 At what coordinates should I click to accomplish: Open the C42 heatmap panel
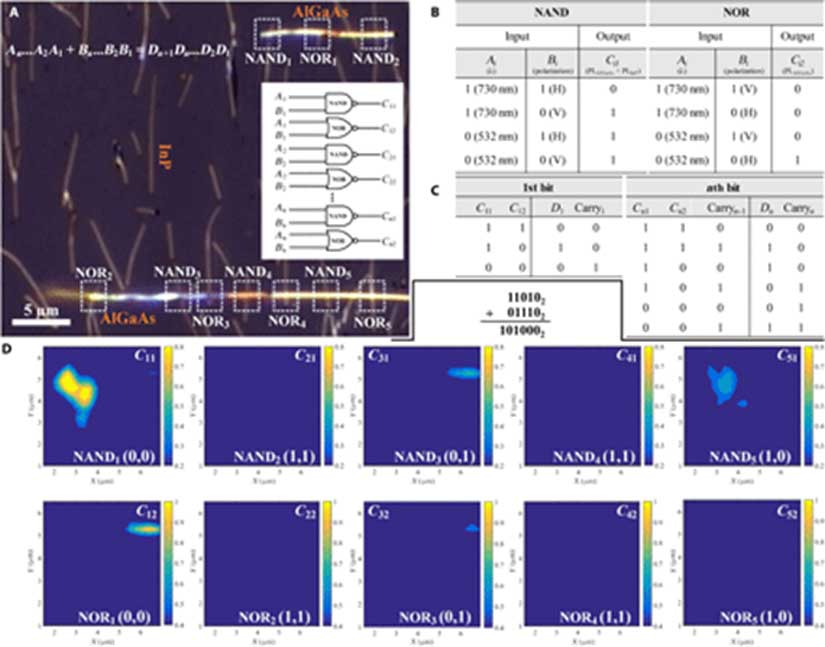[583, 563]
